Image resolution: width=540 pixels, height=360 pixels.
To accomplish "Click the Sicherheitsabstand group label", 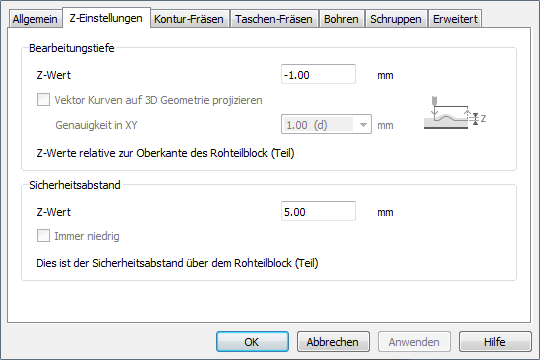I will (x=75, y=185).
